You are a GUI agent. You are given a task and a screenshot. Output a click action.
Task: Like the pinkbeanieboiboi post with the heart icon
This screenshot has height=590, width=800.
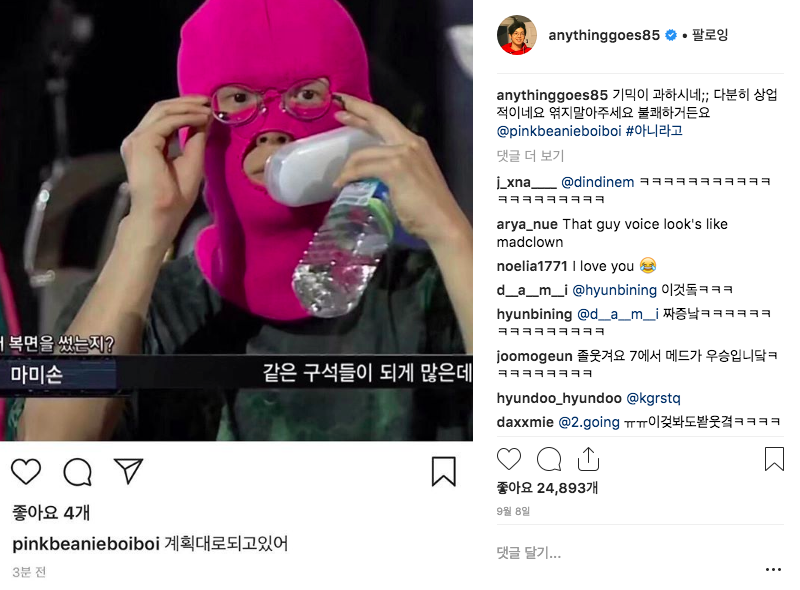click(26, 471)
